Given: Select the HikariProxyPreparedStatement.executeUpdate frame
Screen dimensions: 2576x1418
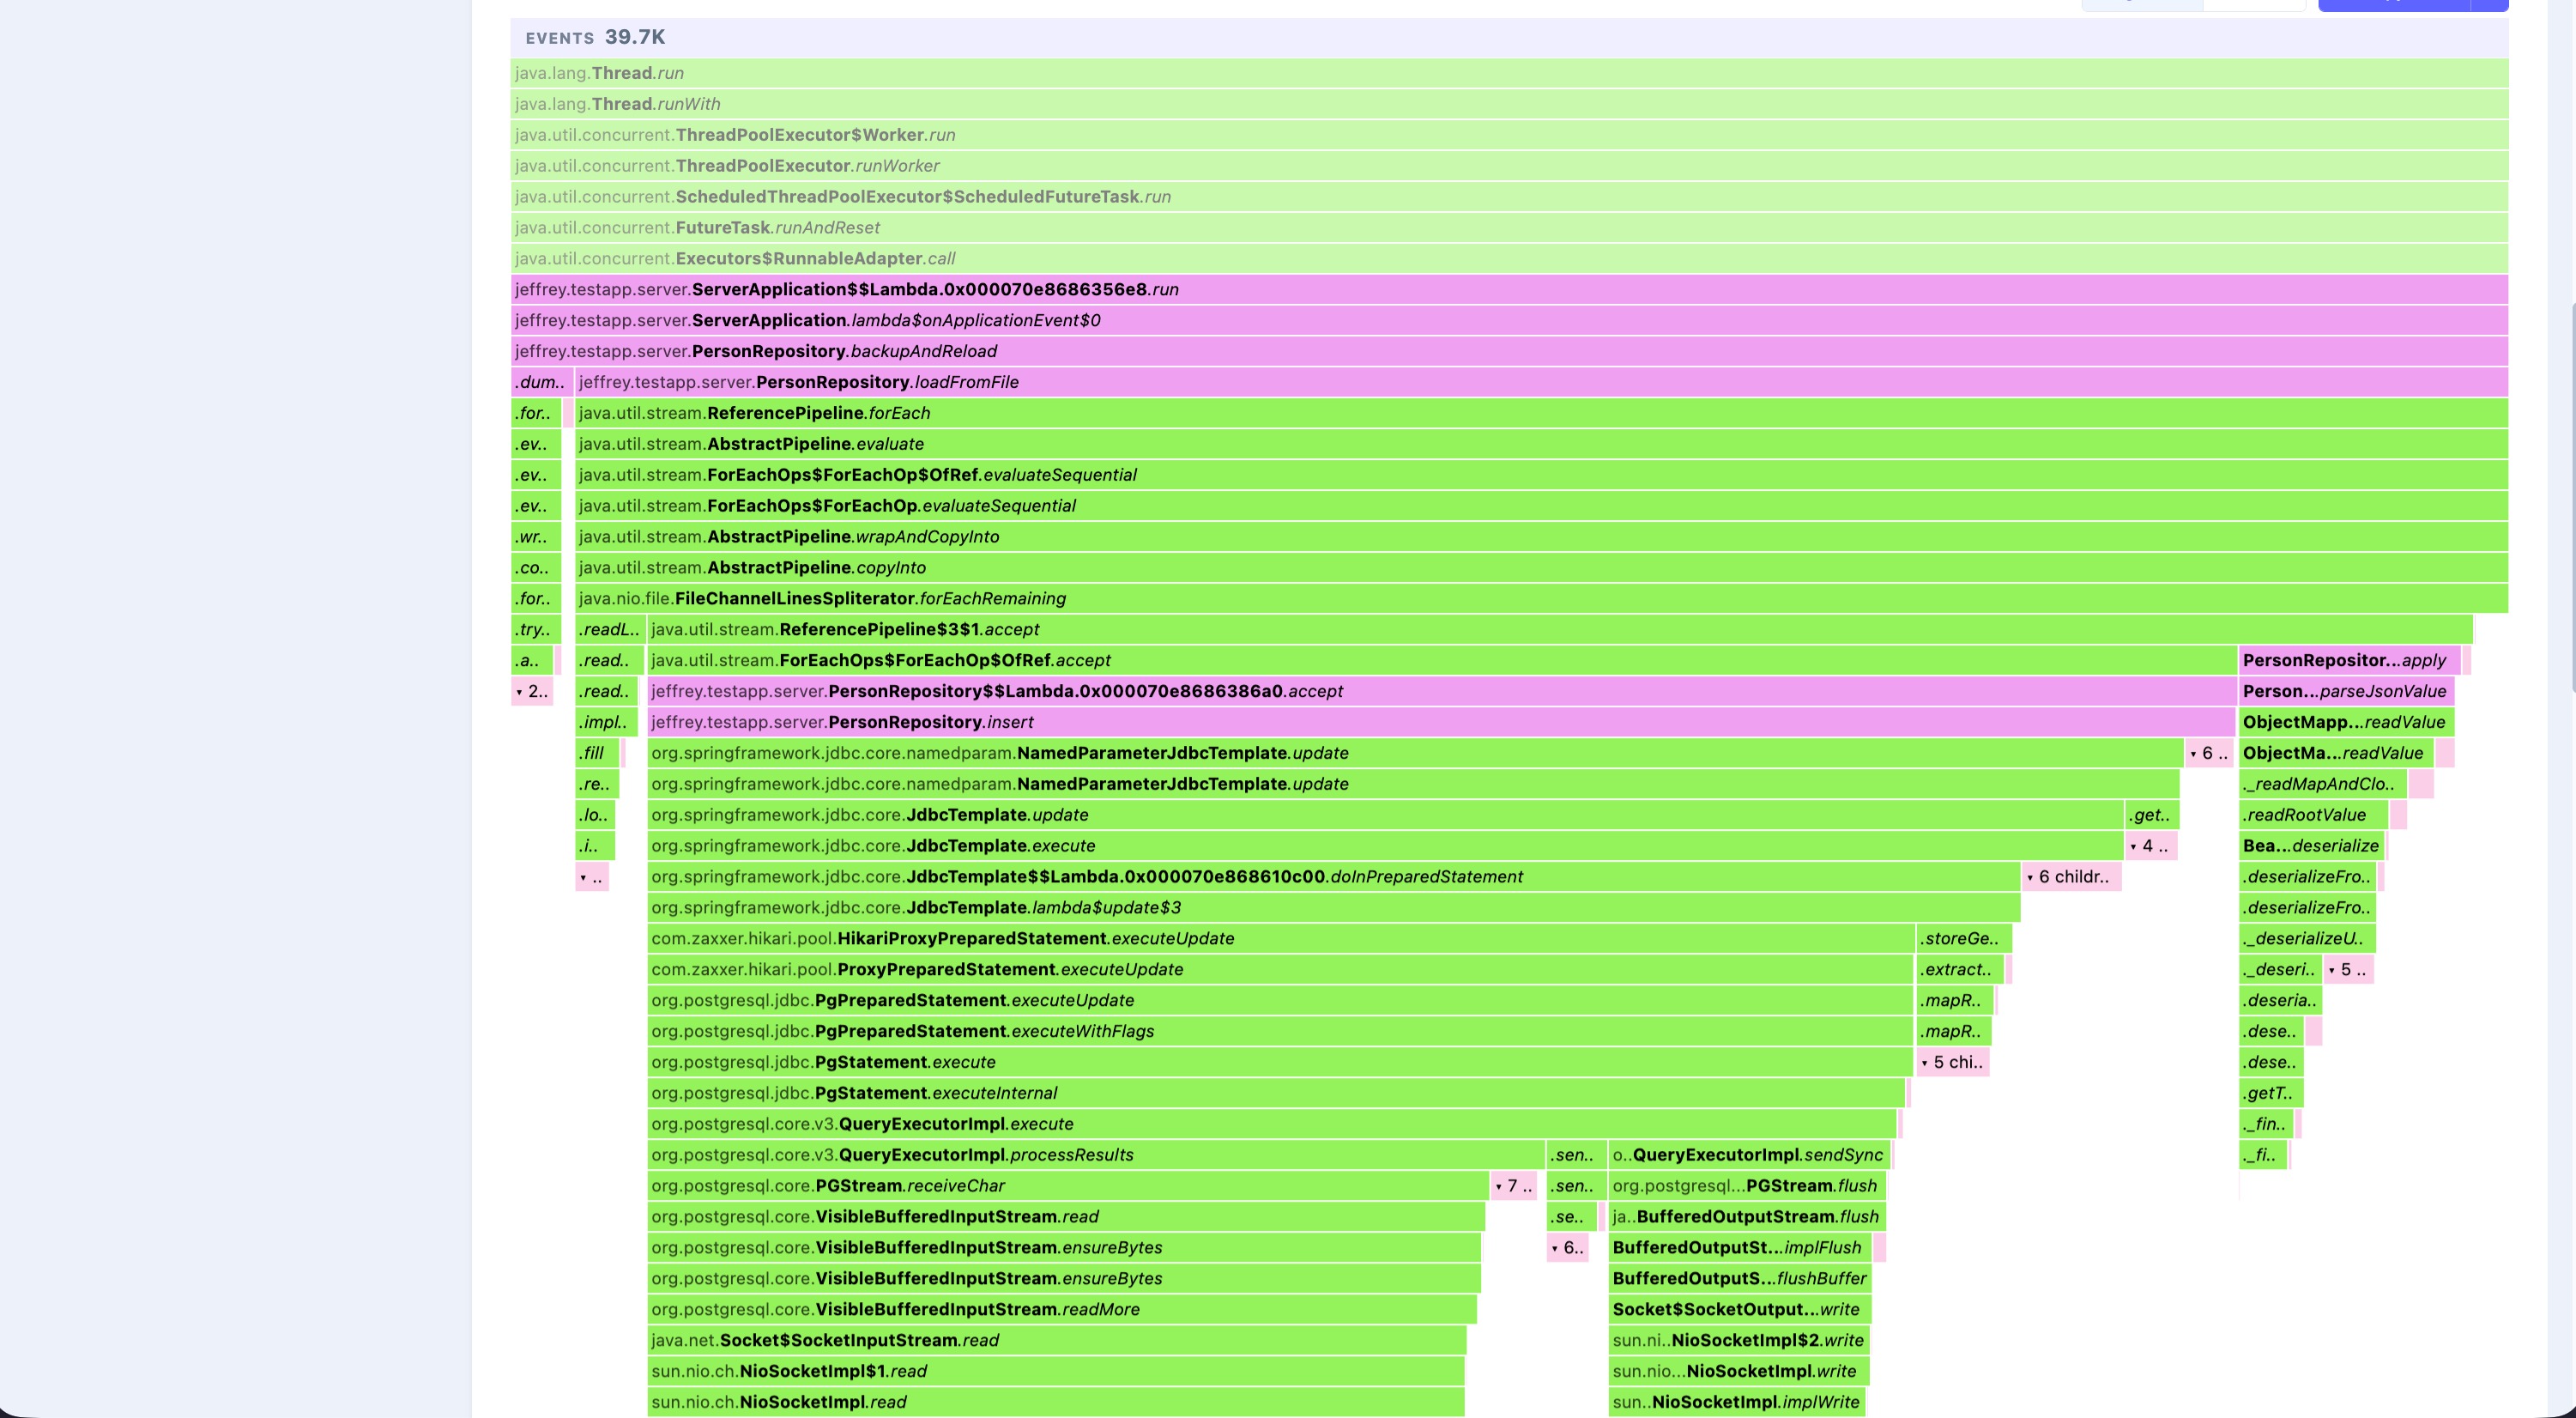Looking at the screenshot, I should 1280,938.
